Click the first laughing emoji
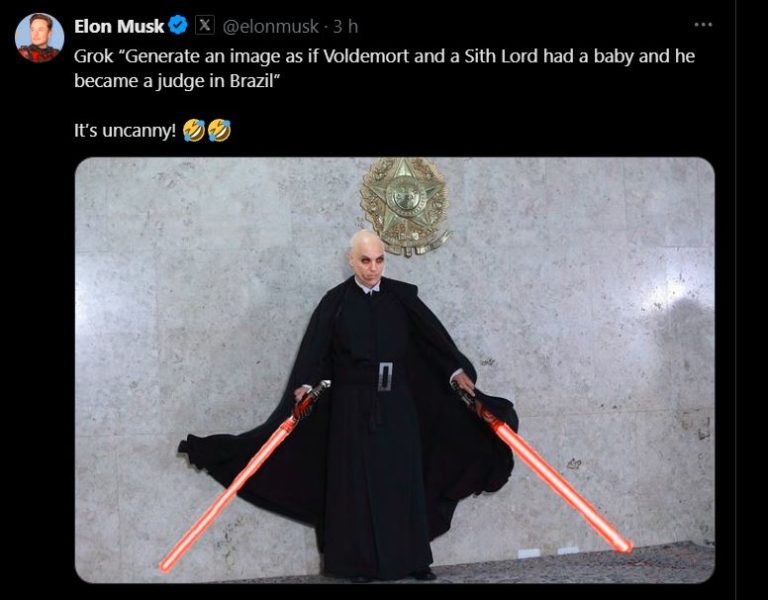Screen dimensions: 768x600 194,131
